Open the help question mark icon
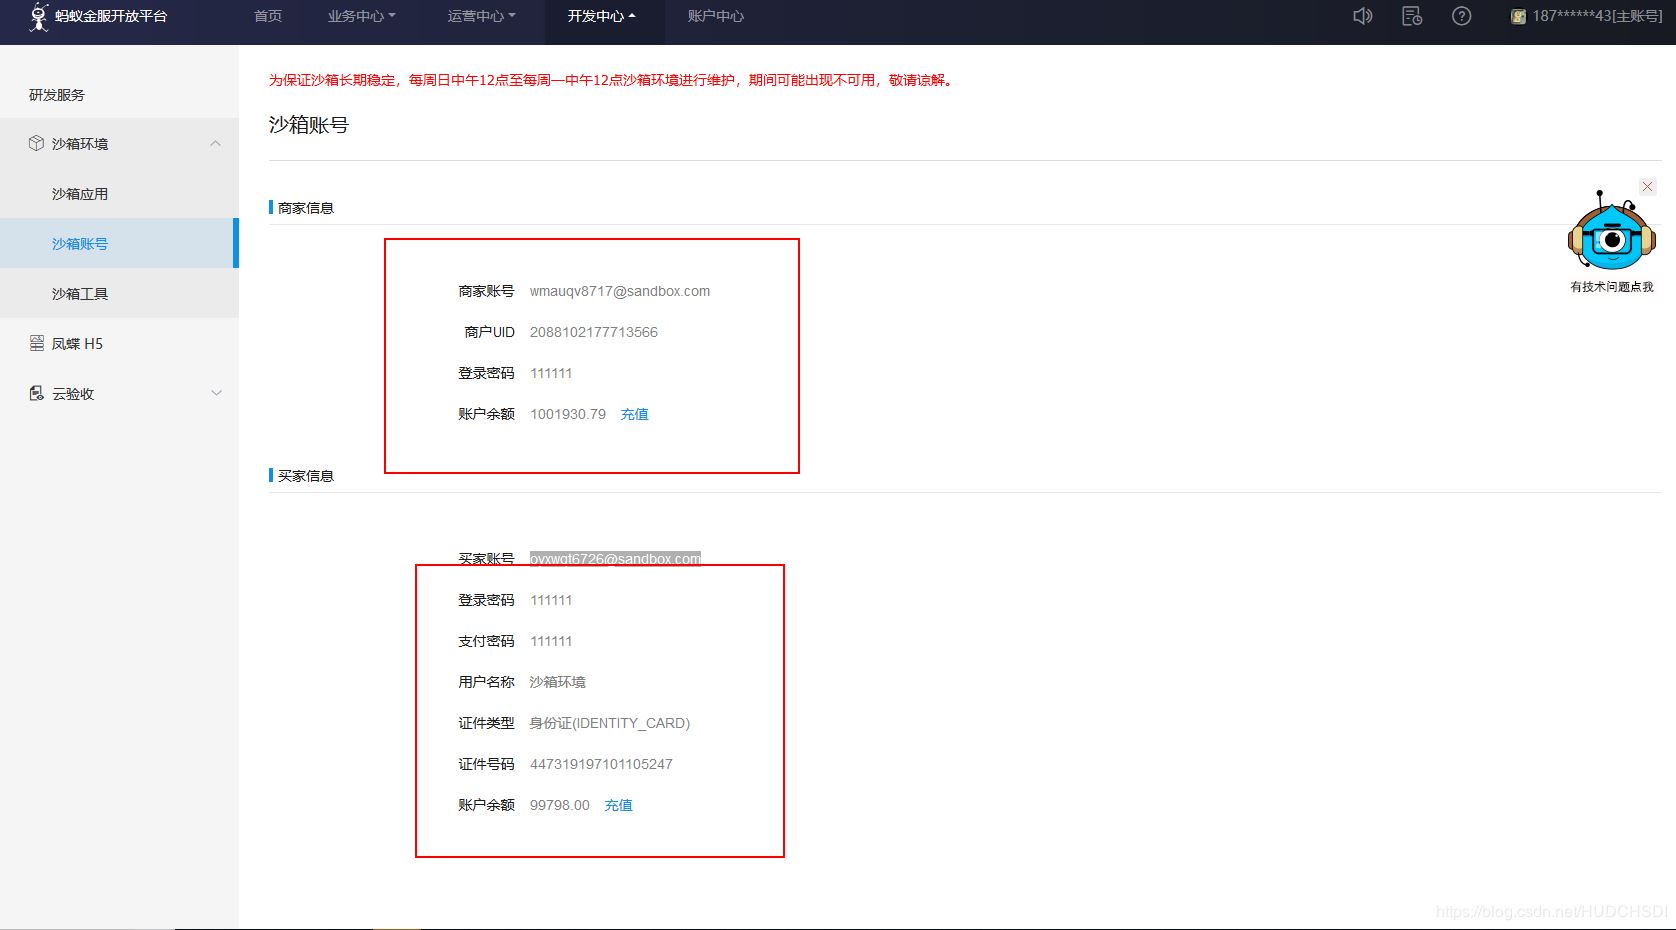This screenshot has height=930, width=1676. pos(1461,15)
